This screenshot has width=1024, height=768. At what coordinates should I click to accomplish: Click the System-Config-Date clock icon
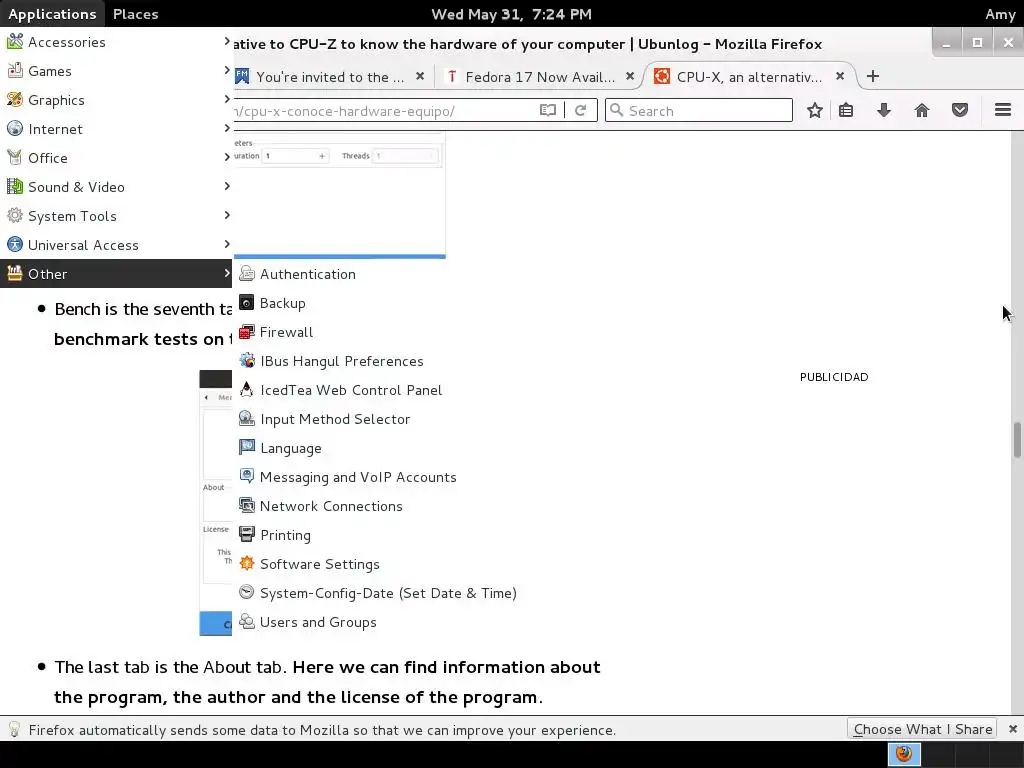[247, 592]
